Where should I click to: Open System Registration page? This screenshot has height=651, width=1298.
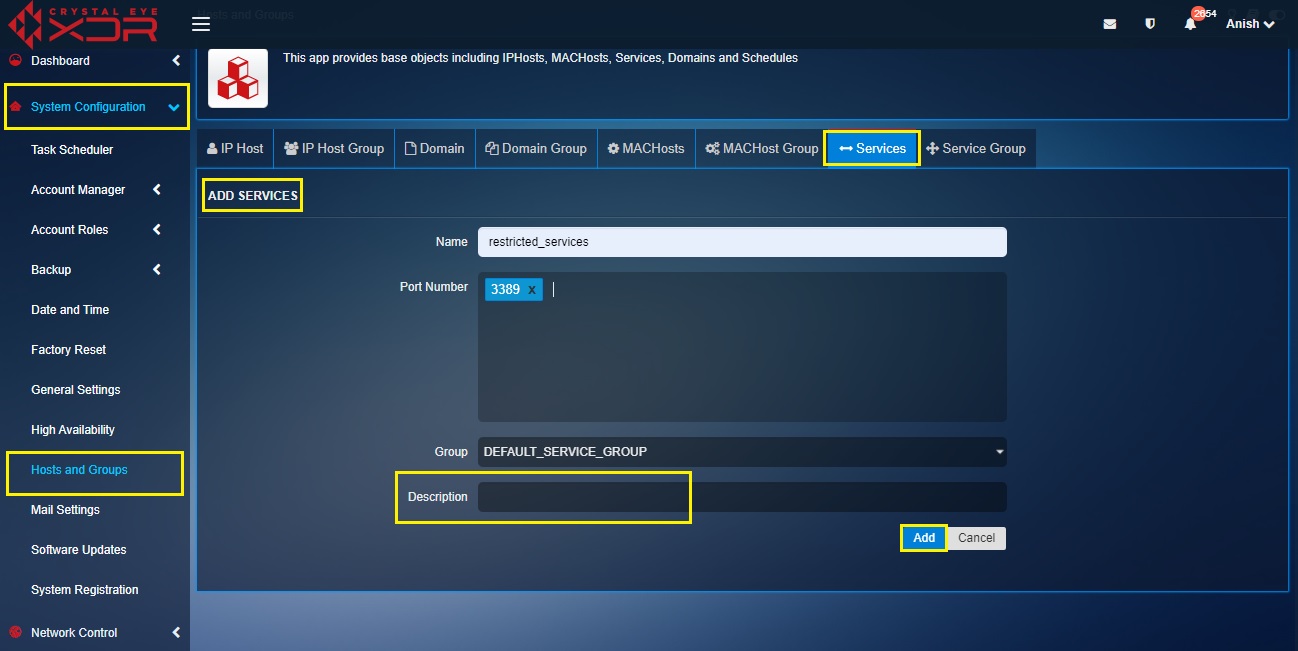[x=85, y=590]
